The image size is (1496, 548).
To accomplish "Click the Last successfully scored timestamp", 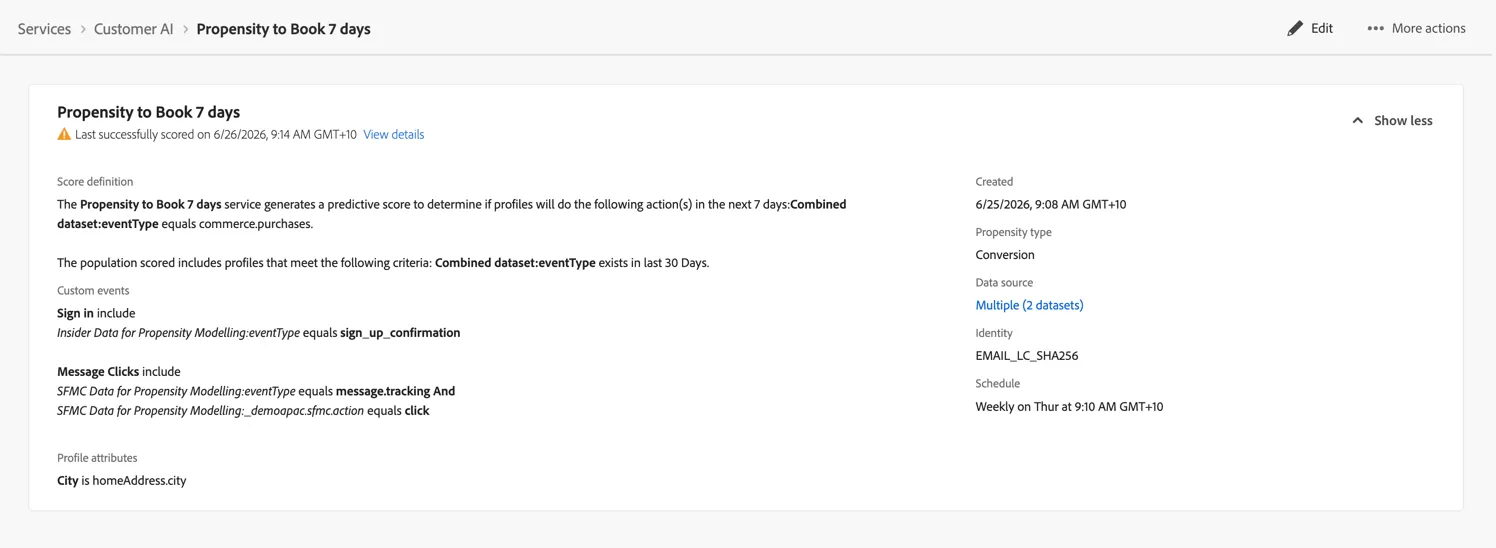I will point(216,134).
